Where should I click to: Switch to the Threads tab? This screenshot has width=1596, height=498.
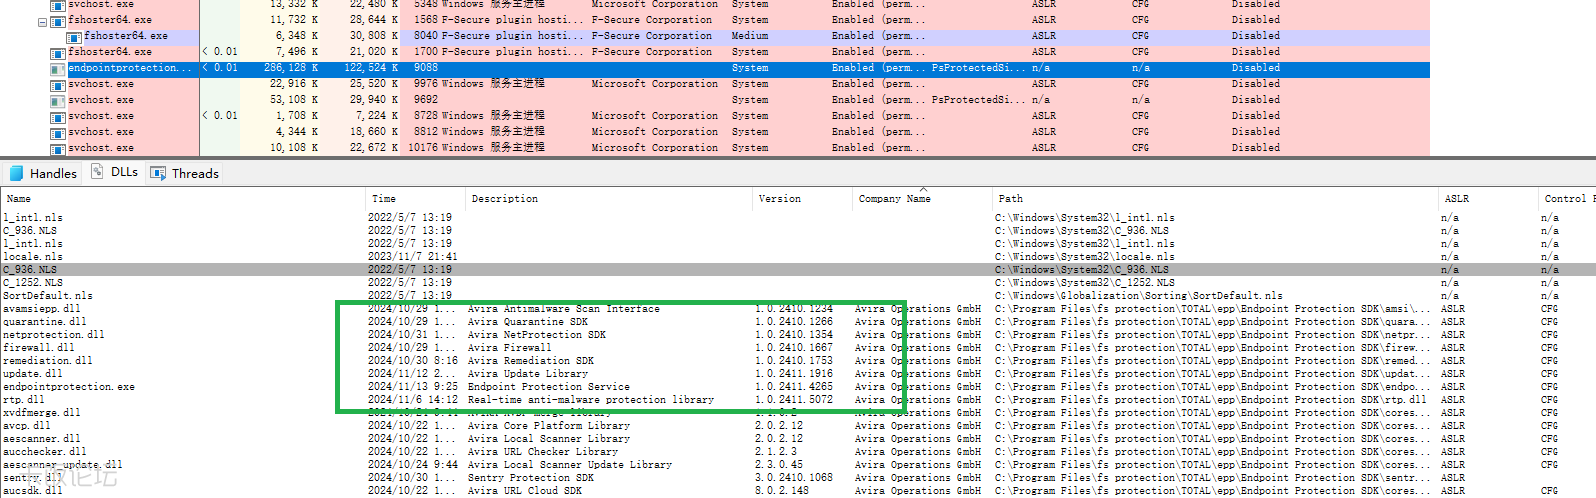[185, 173]
